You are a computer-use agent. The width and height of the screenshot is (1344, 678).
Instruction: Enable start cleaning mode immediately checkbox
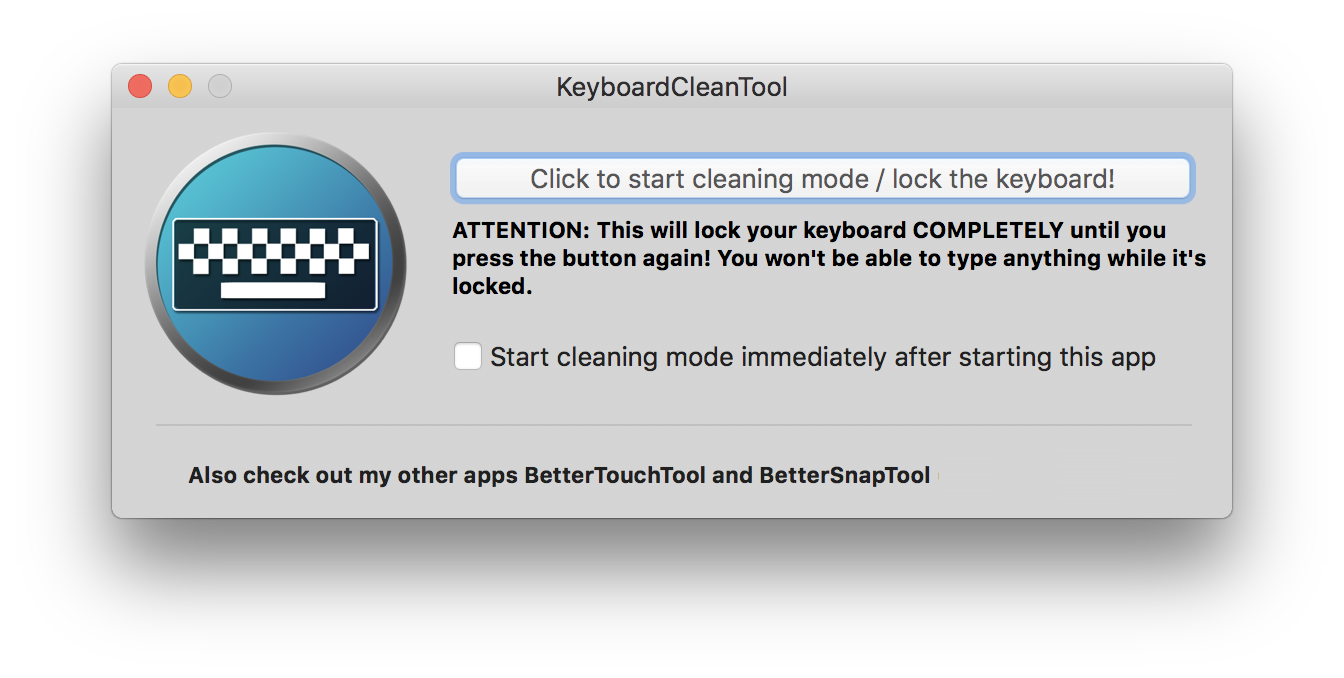point(468,357)
